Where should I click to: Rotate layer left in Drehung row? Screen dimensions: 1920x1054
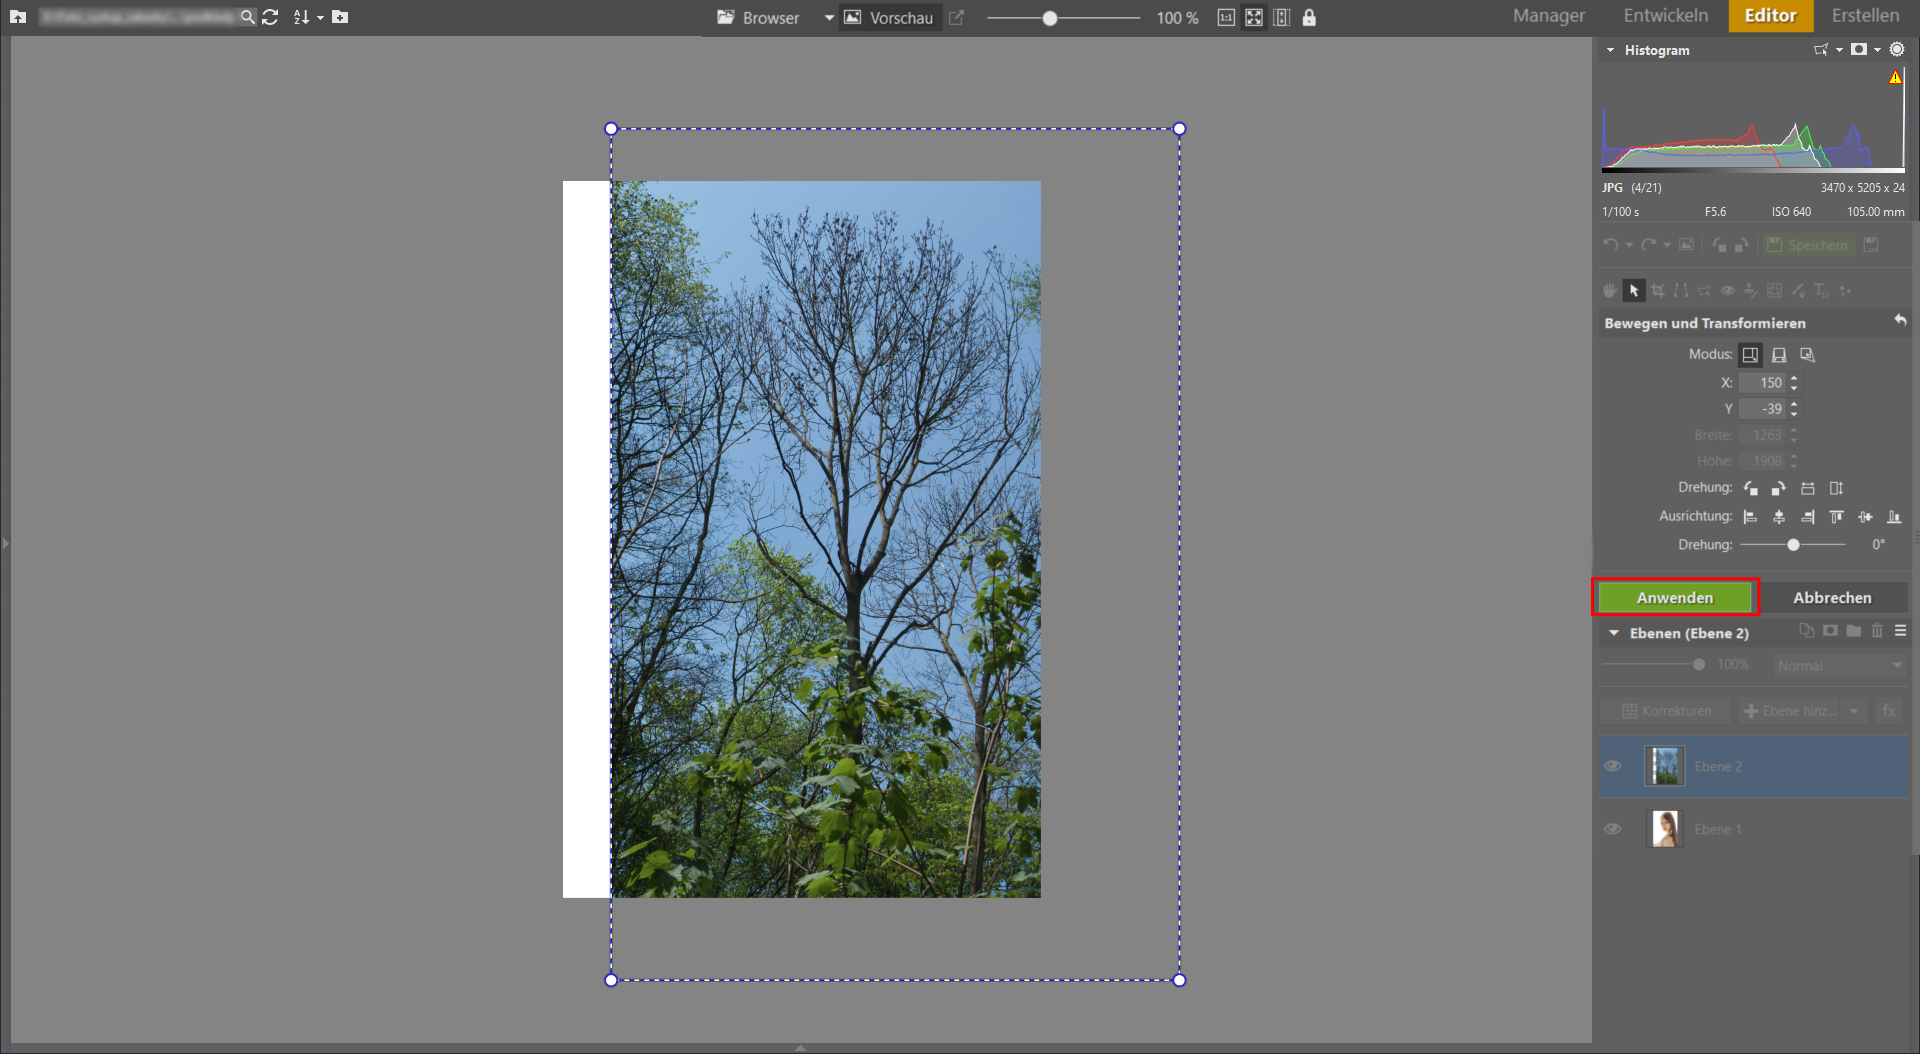click(1751, 488)
